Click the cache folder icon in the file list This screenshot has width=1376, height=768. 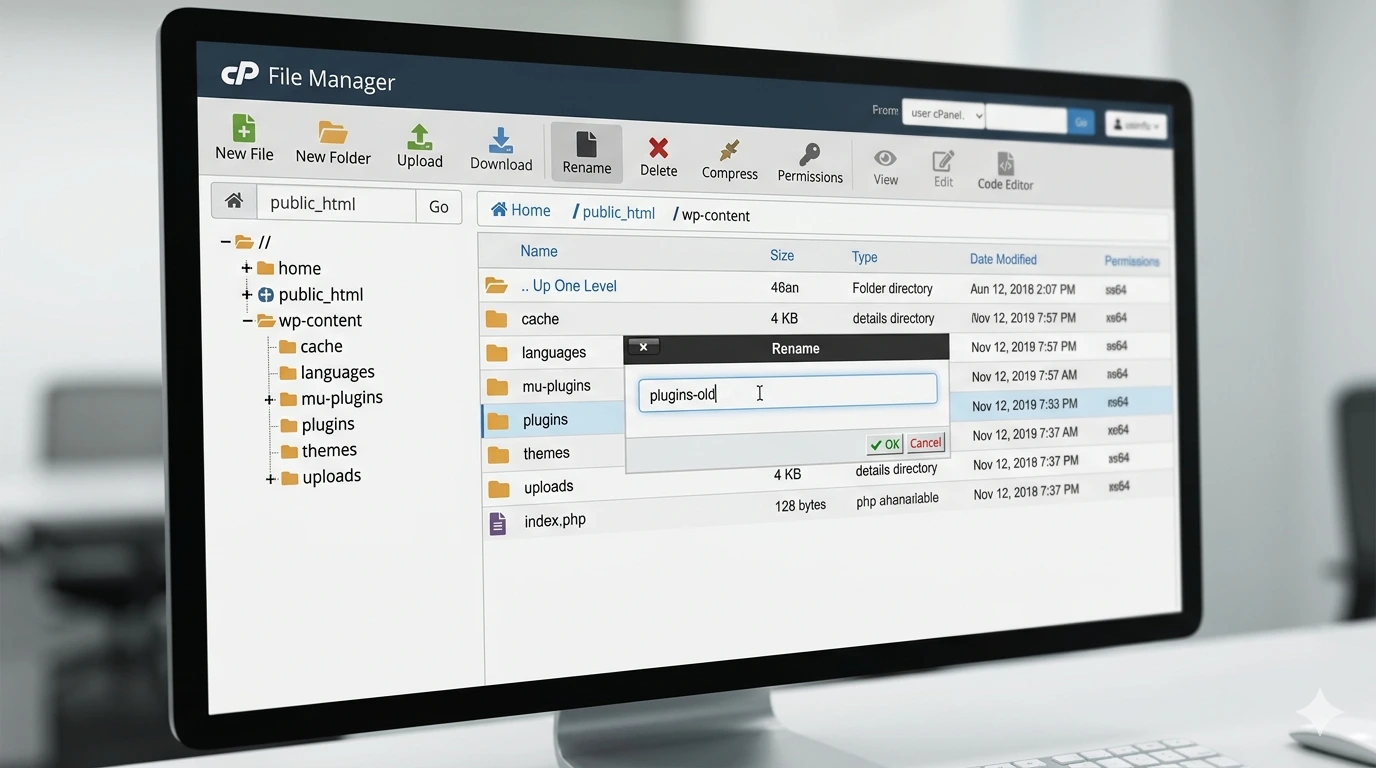pyautogui.click(x=497, y=319)
